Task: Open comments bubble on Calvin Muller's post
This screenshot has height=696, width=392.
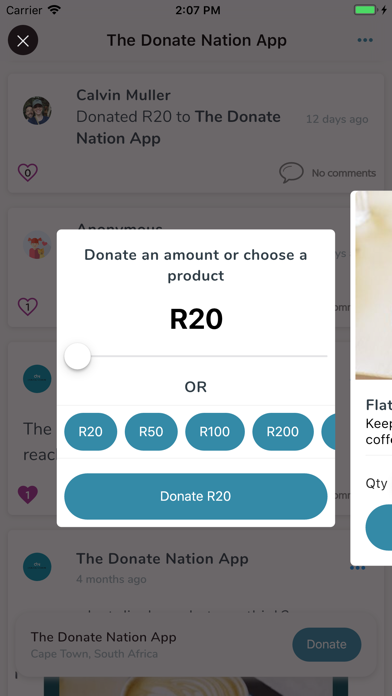Action: 291,173
